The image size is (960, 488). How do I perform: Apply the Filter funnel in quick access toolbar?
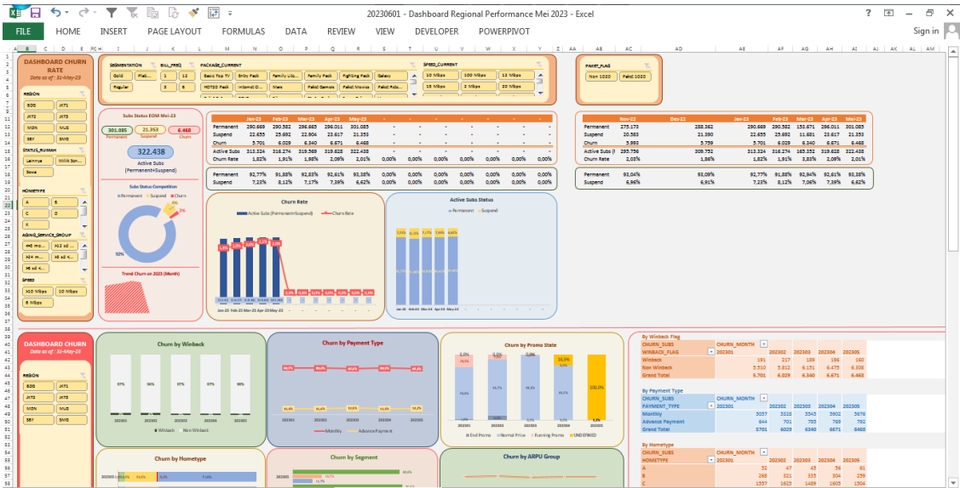pyautogui.click(x=111, y=12)
